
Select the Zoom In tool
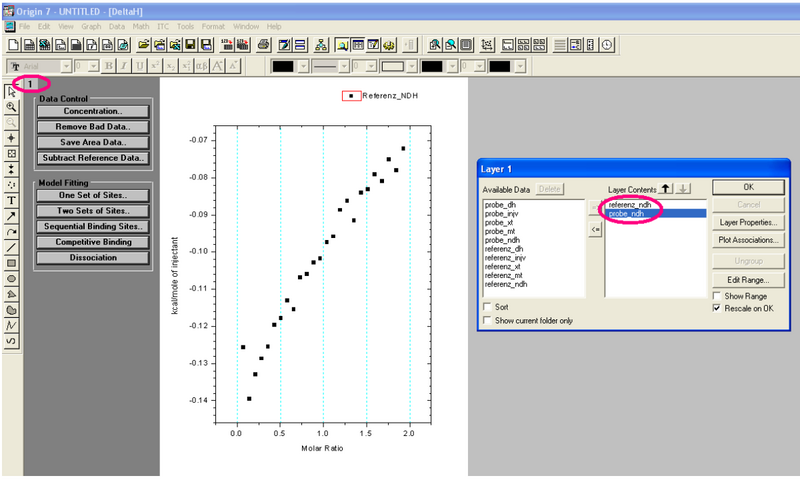[11, 107]
